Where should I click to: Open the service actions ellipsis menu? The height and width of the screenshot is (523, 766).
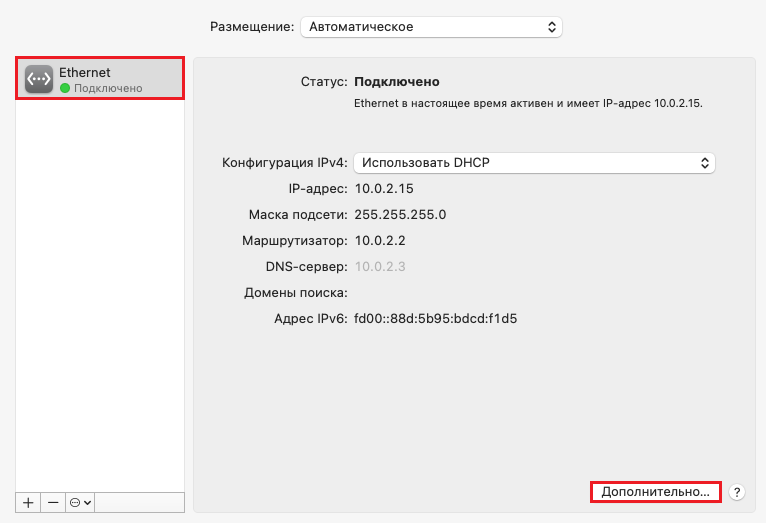tap(80, 502)
